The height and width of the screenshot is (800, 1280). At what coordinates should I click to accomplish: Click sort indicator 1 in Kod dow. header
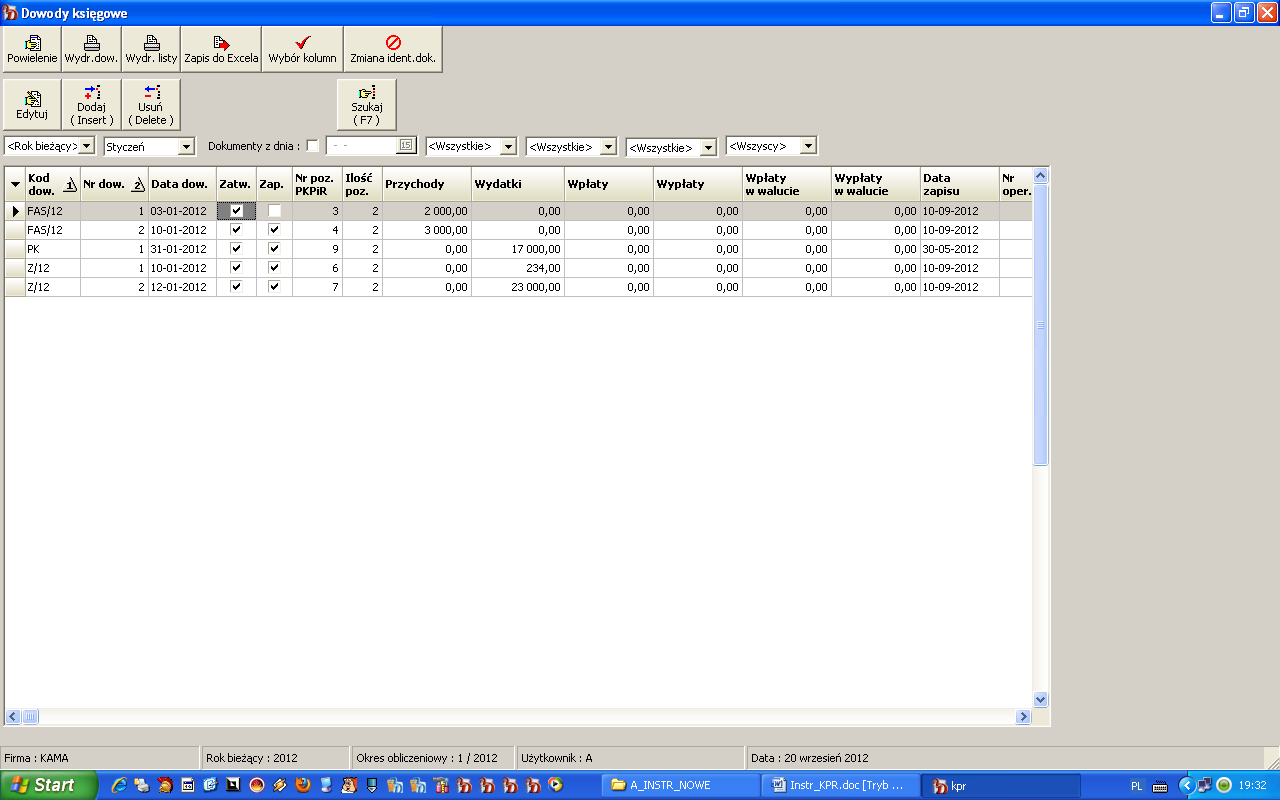70,185
